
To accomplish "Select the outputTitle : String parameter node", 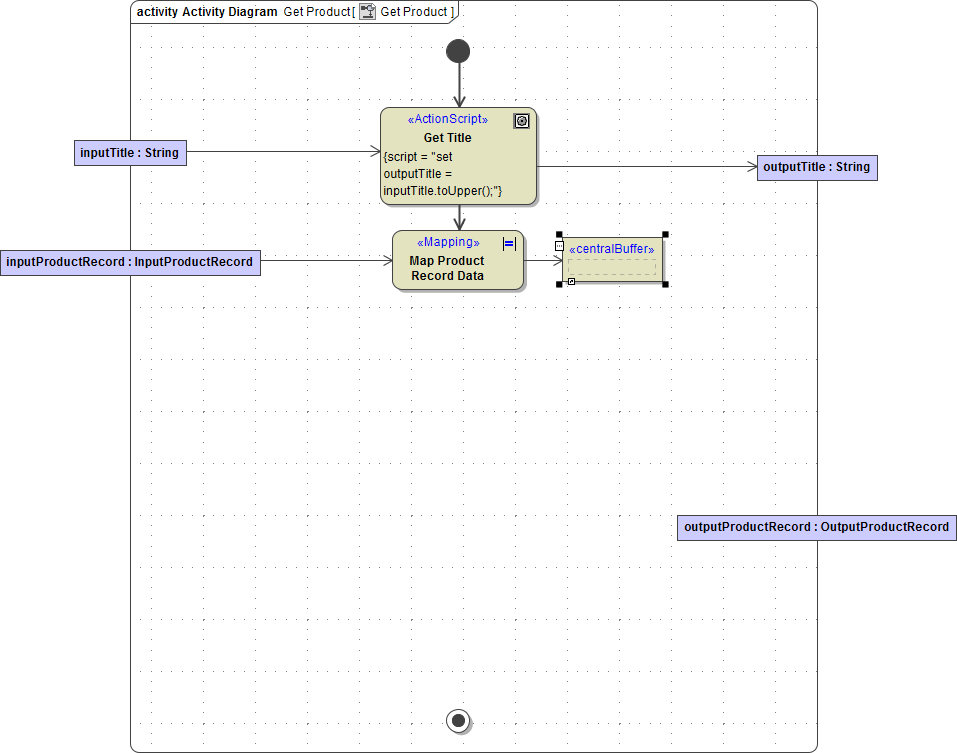I will (816, 167).
